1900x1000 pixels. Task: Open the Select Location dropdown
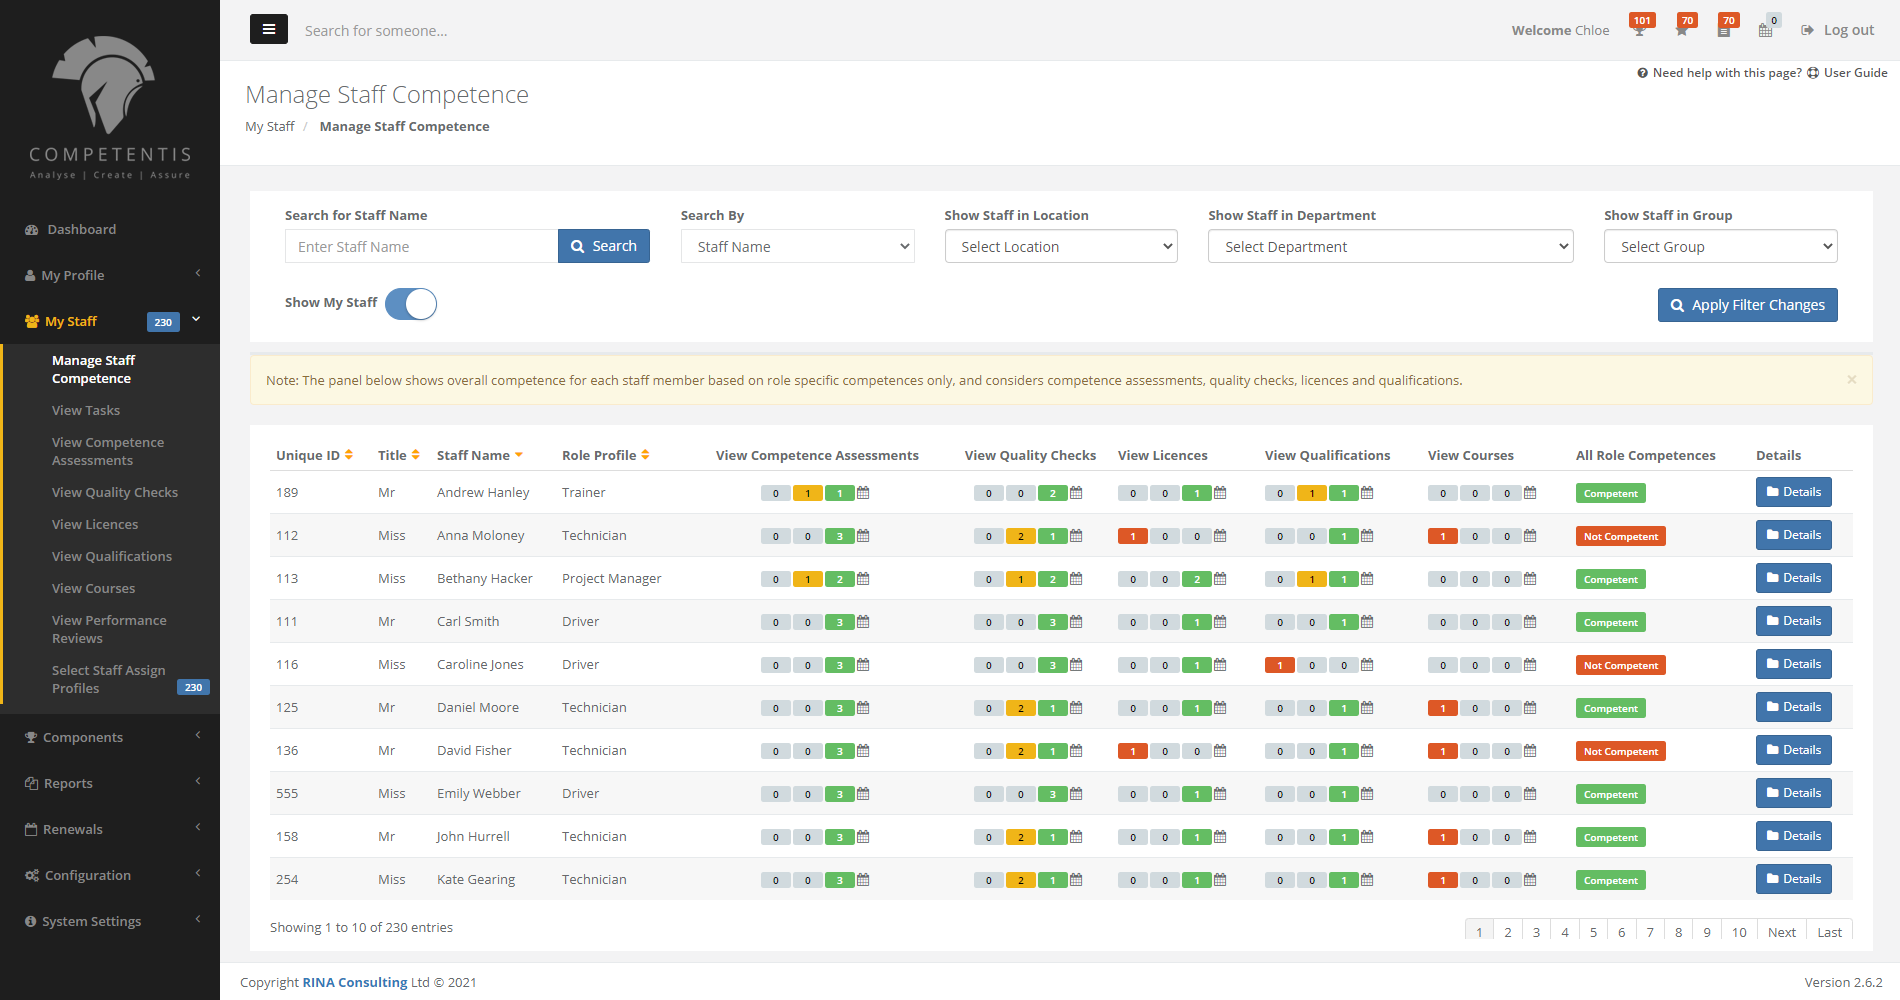pyautogui.click(x=1060, y=246)
